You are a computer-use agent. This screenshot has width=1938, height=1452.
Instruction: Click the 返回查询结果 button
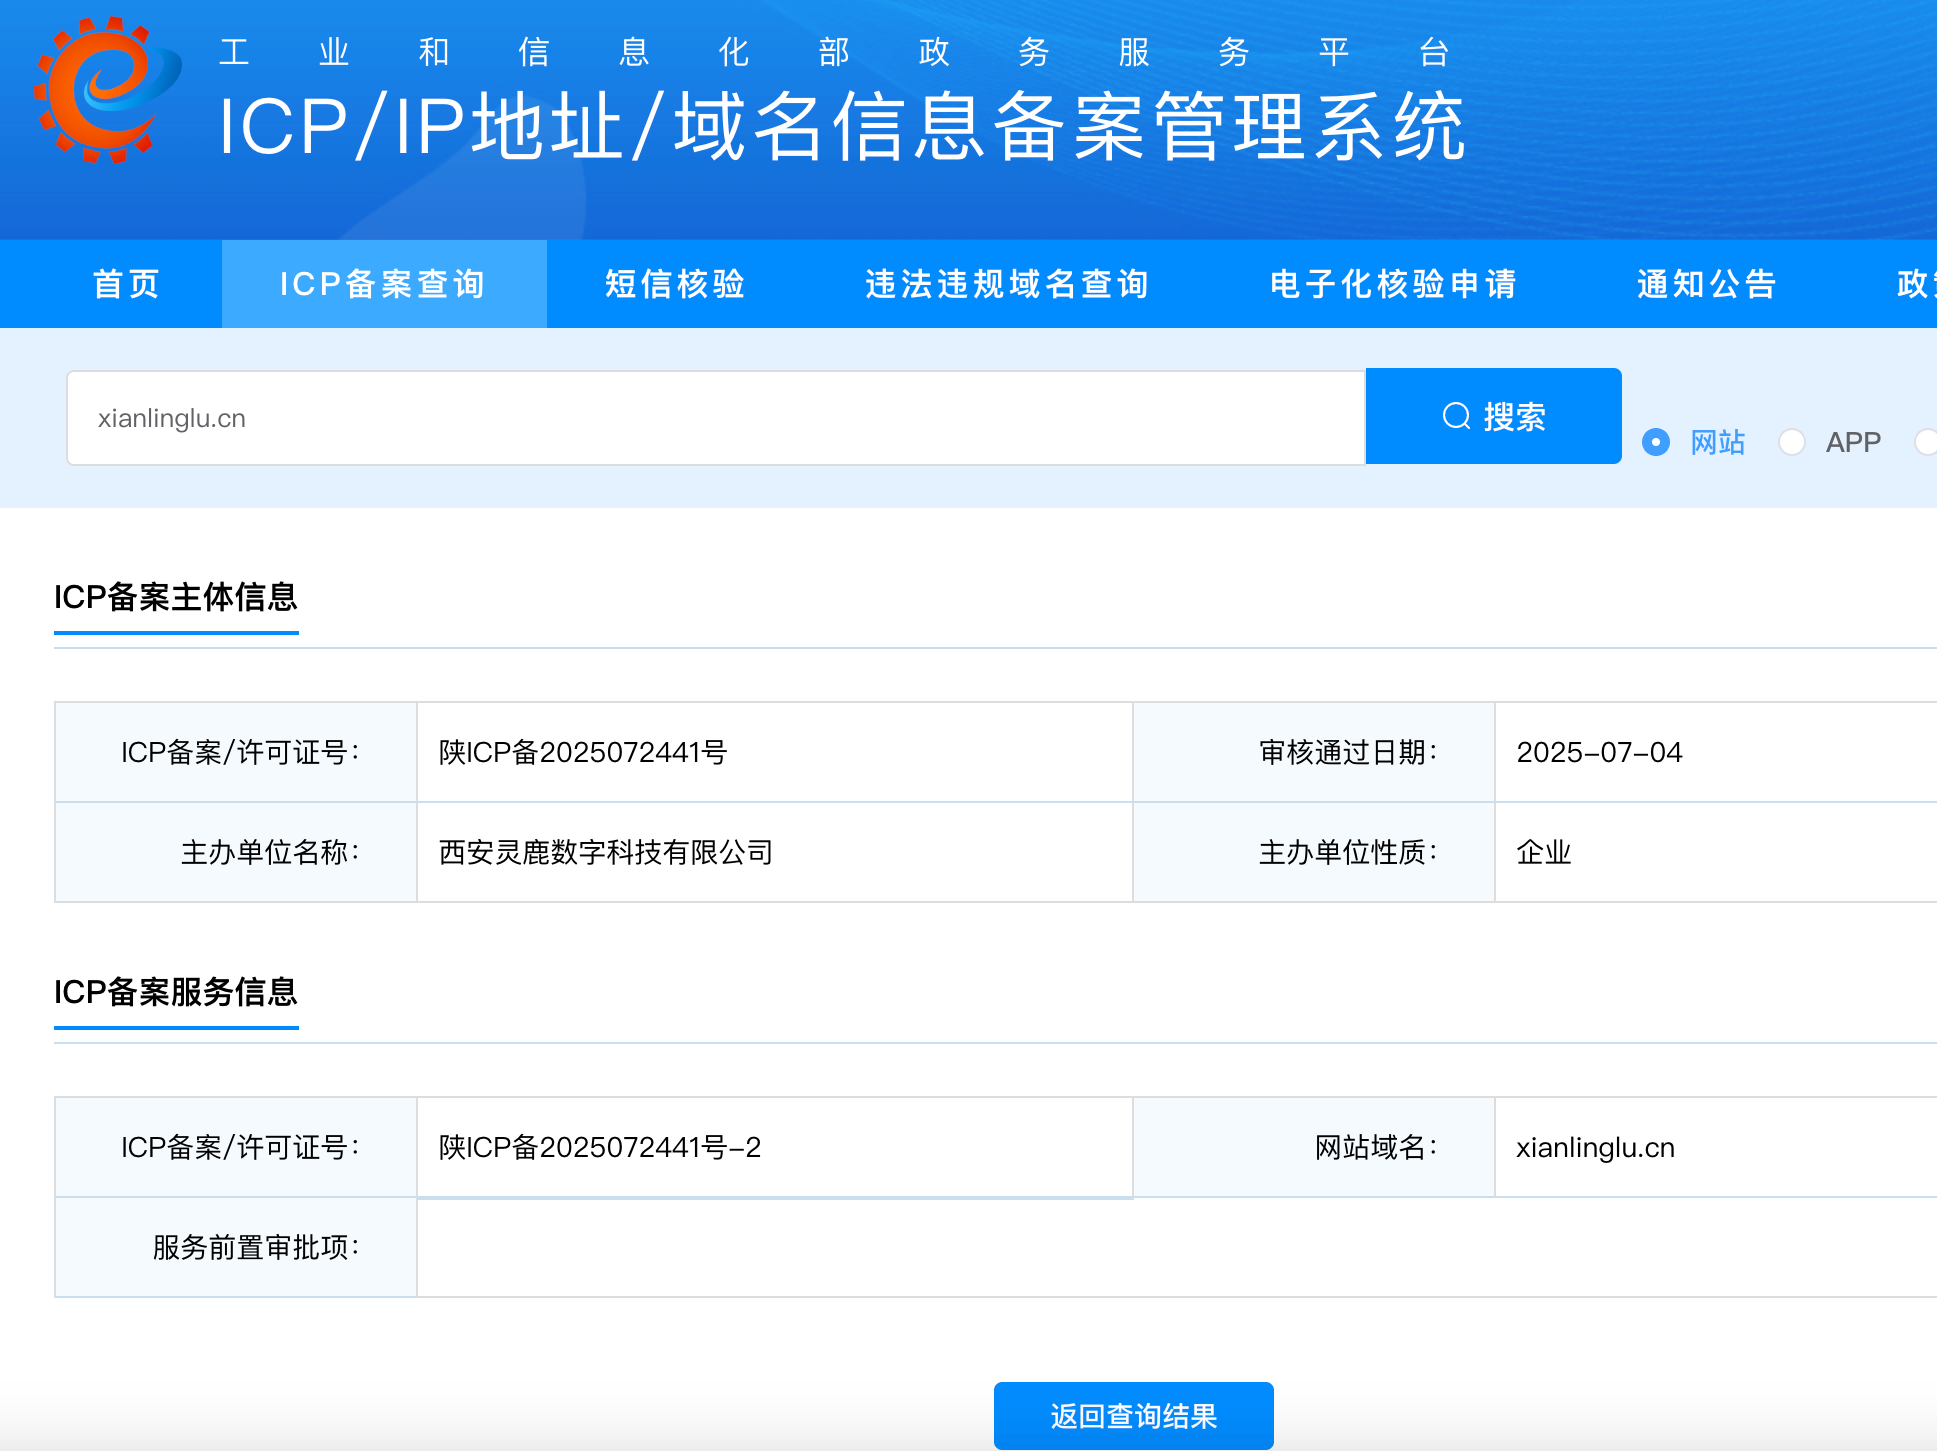[x=1133, y=1415]
